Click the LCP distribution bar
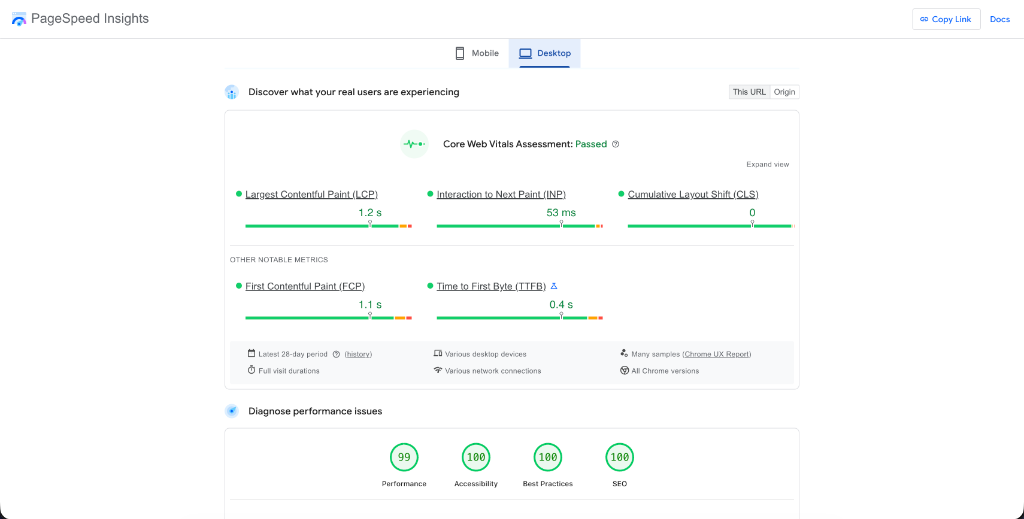 tap(328, 226)
